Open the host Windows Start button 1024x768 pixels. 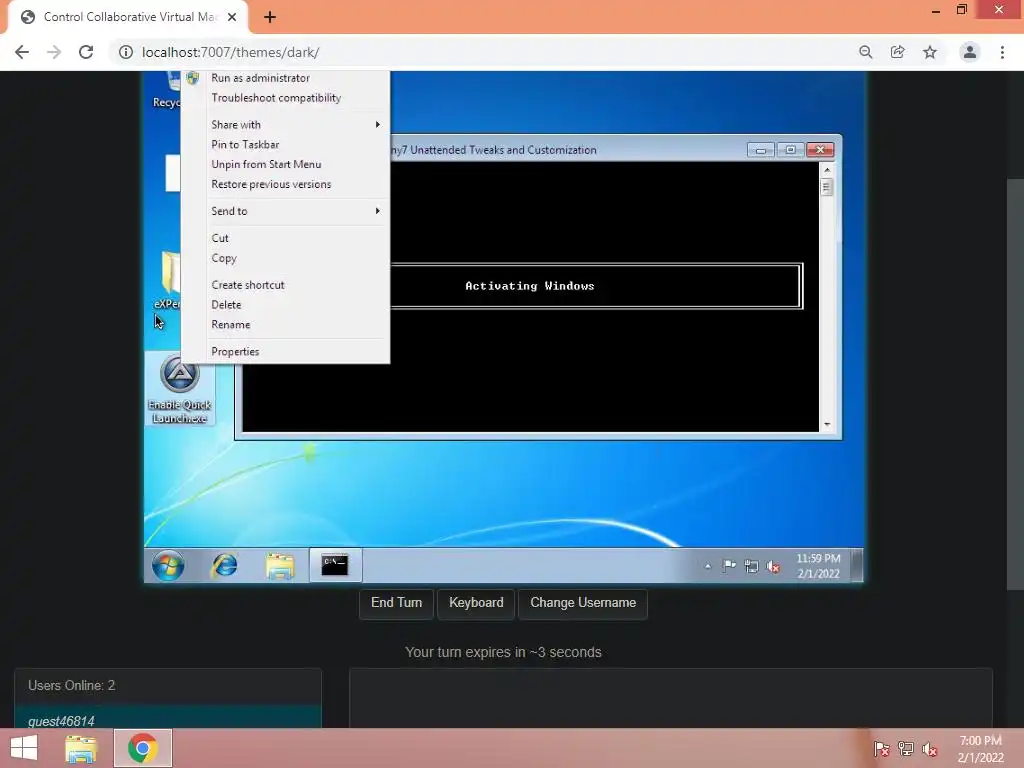click(24, 748)
